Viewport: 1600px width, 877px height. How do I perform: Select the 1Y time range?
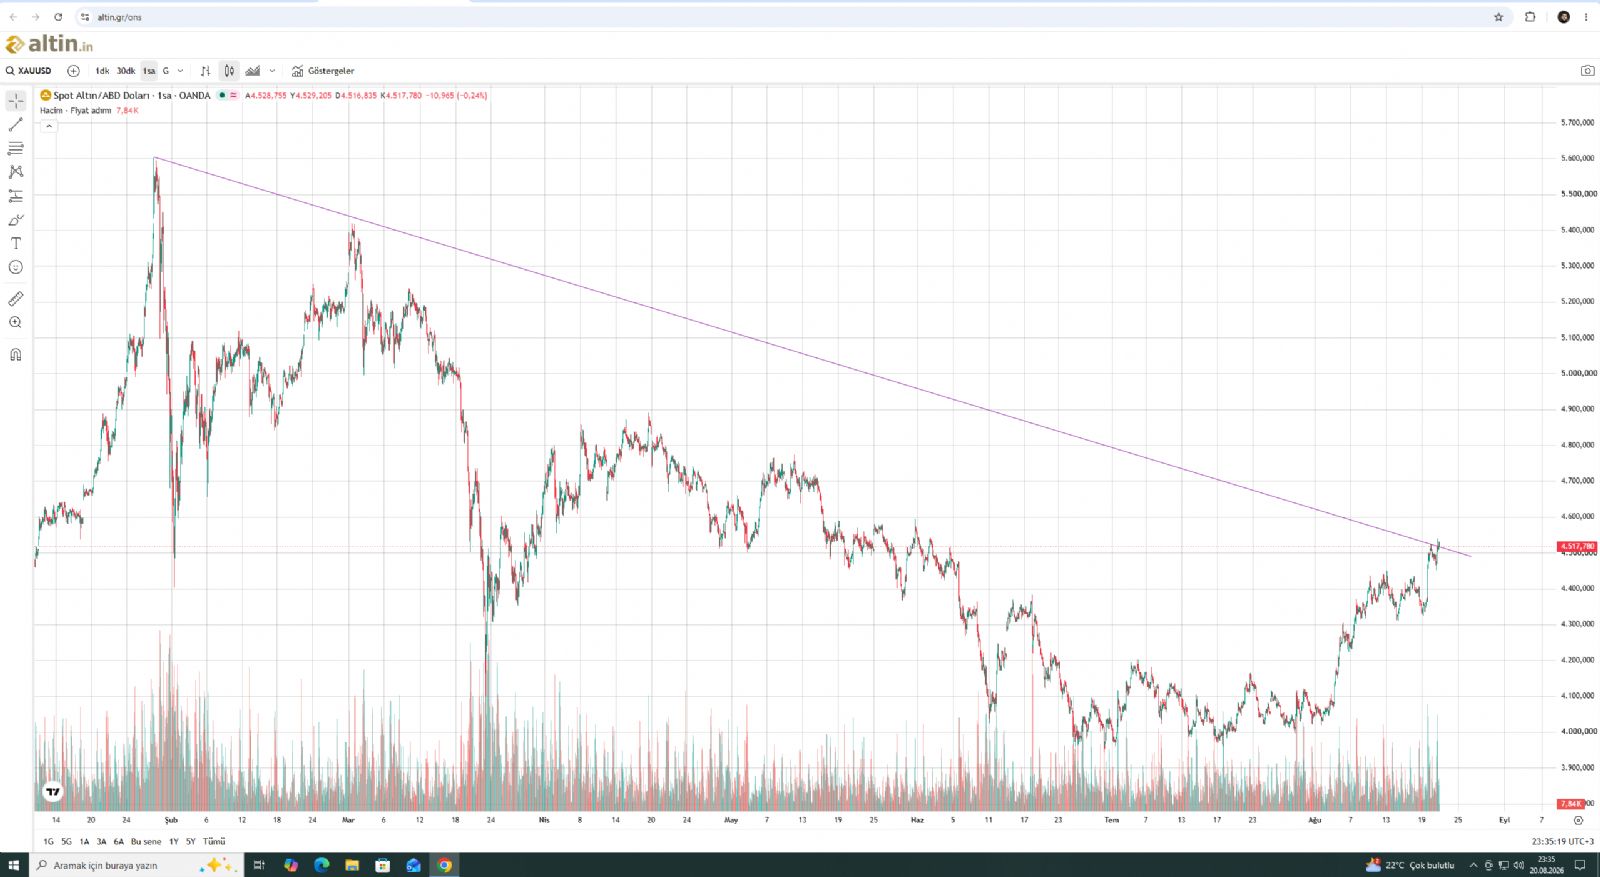pos(174,842)
